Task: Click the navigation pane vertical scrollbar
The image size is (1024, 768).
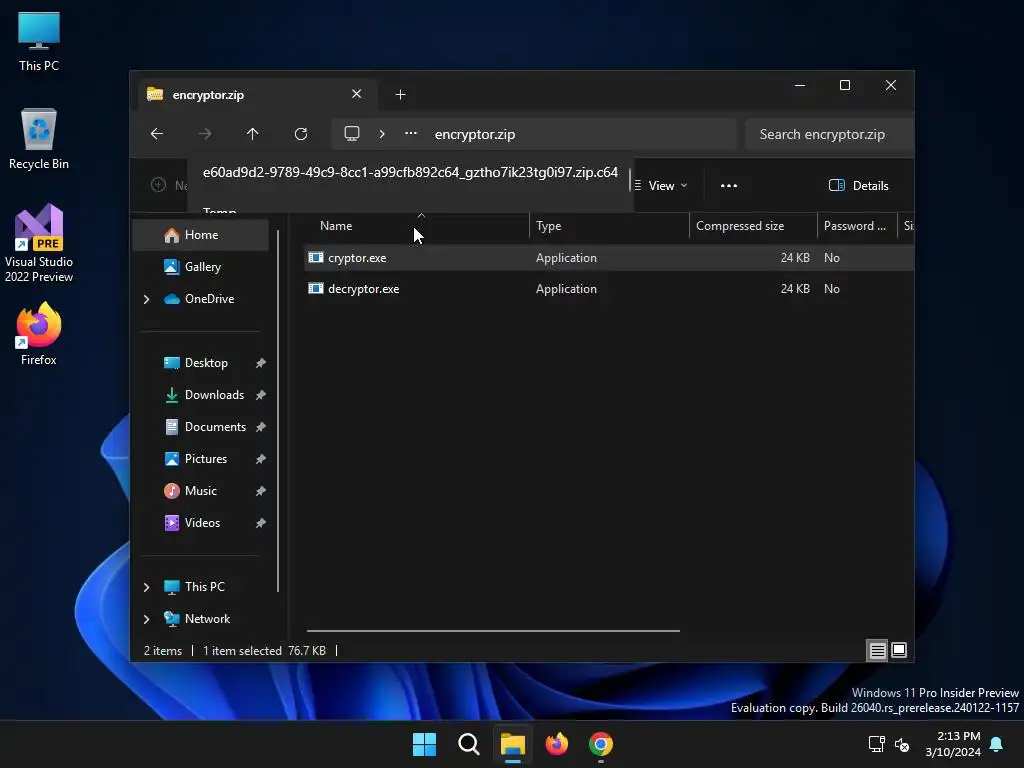Action: click(279, 410)
